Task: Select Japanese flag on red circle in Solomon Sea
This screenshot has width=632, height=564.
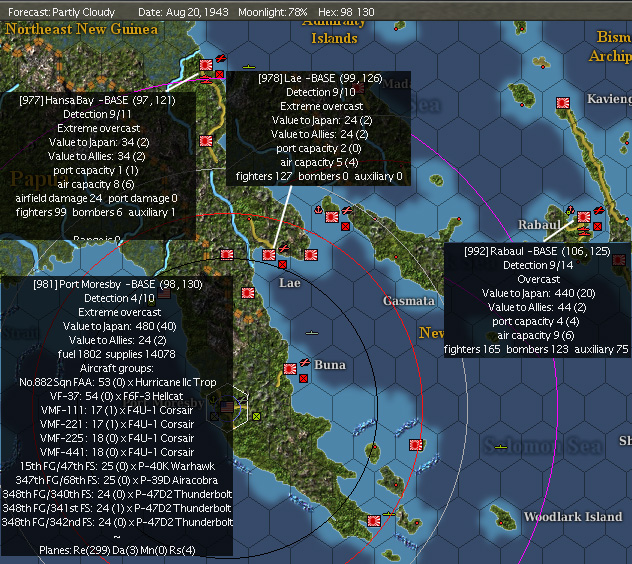Action: (416, 445)
